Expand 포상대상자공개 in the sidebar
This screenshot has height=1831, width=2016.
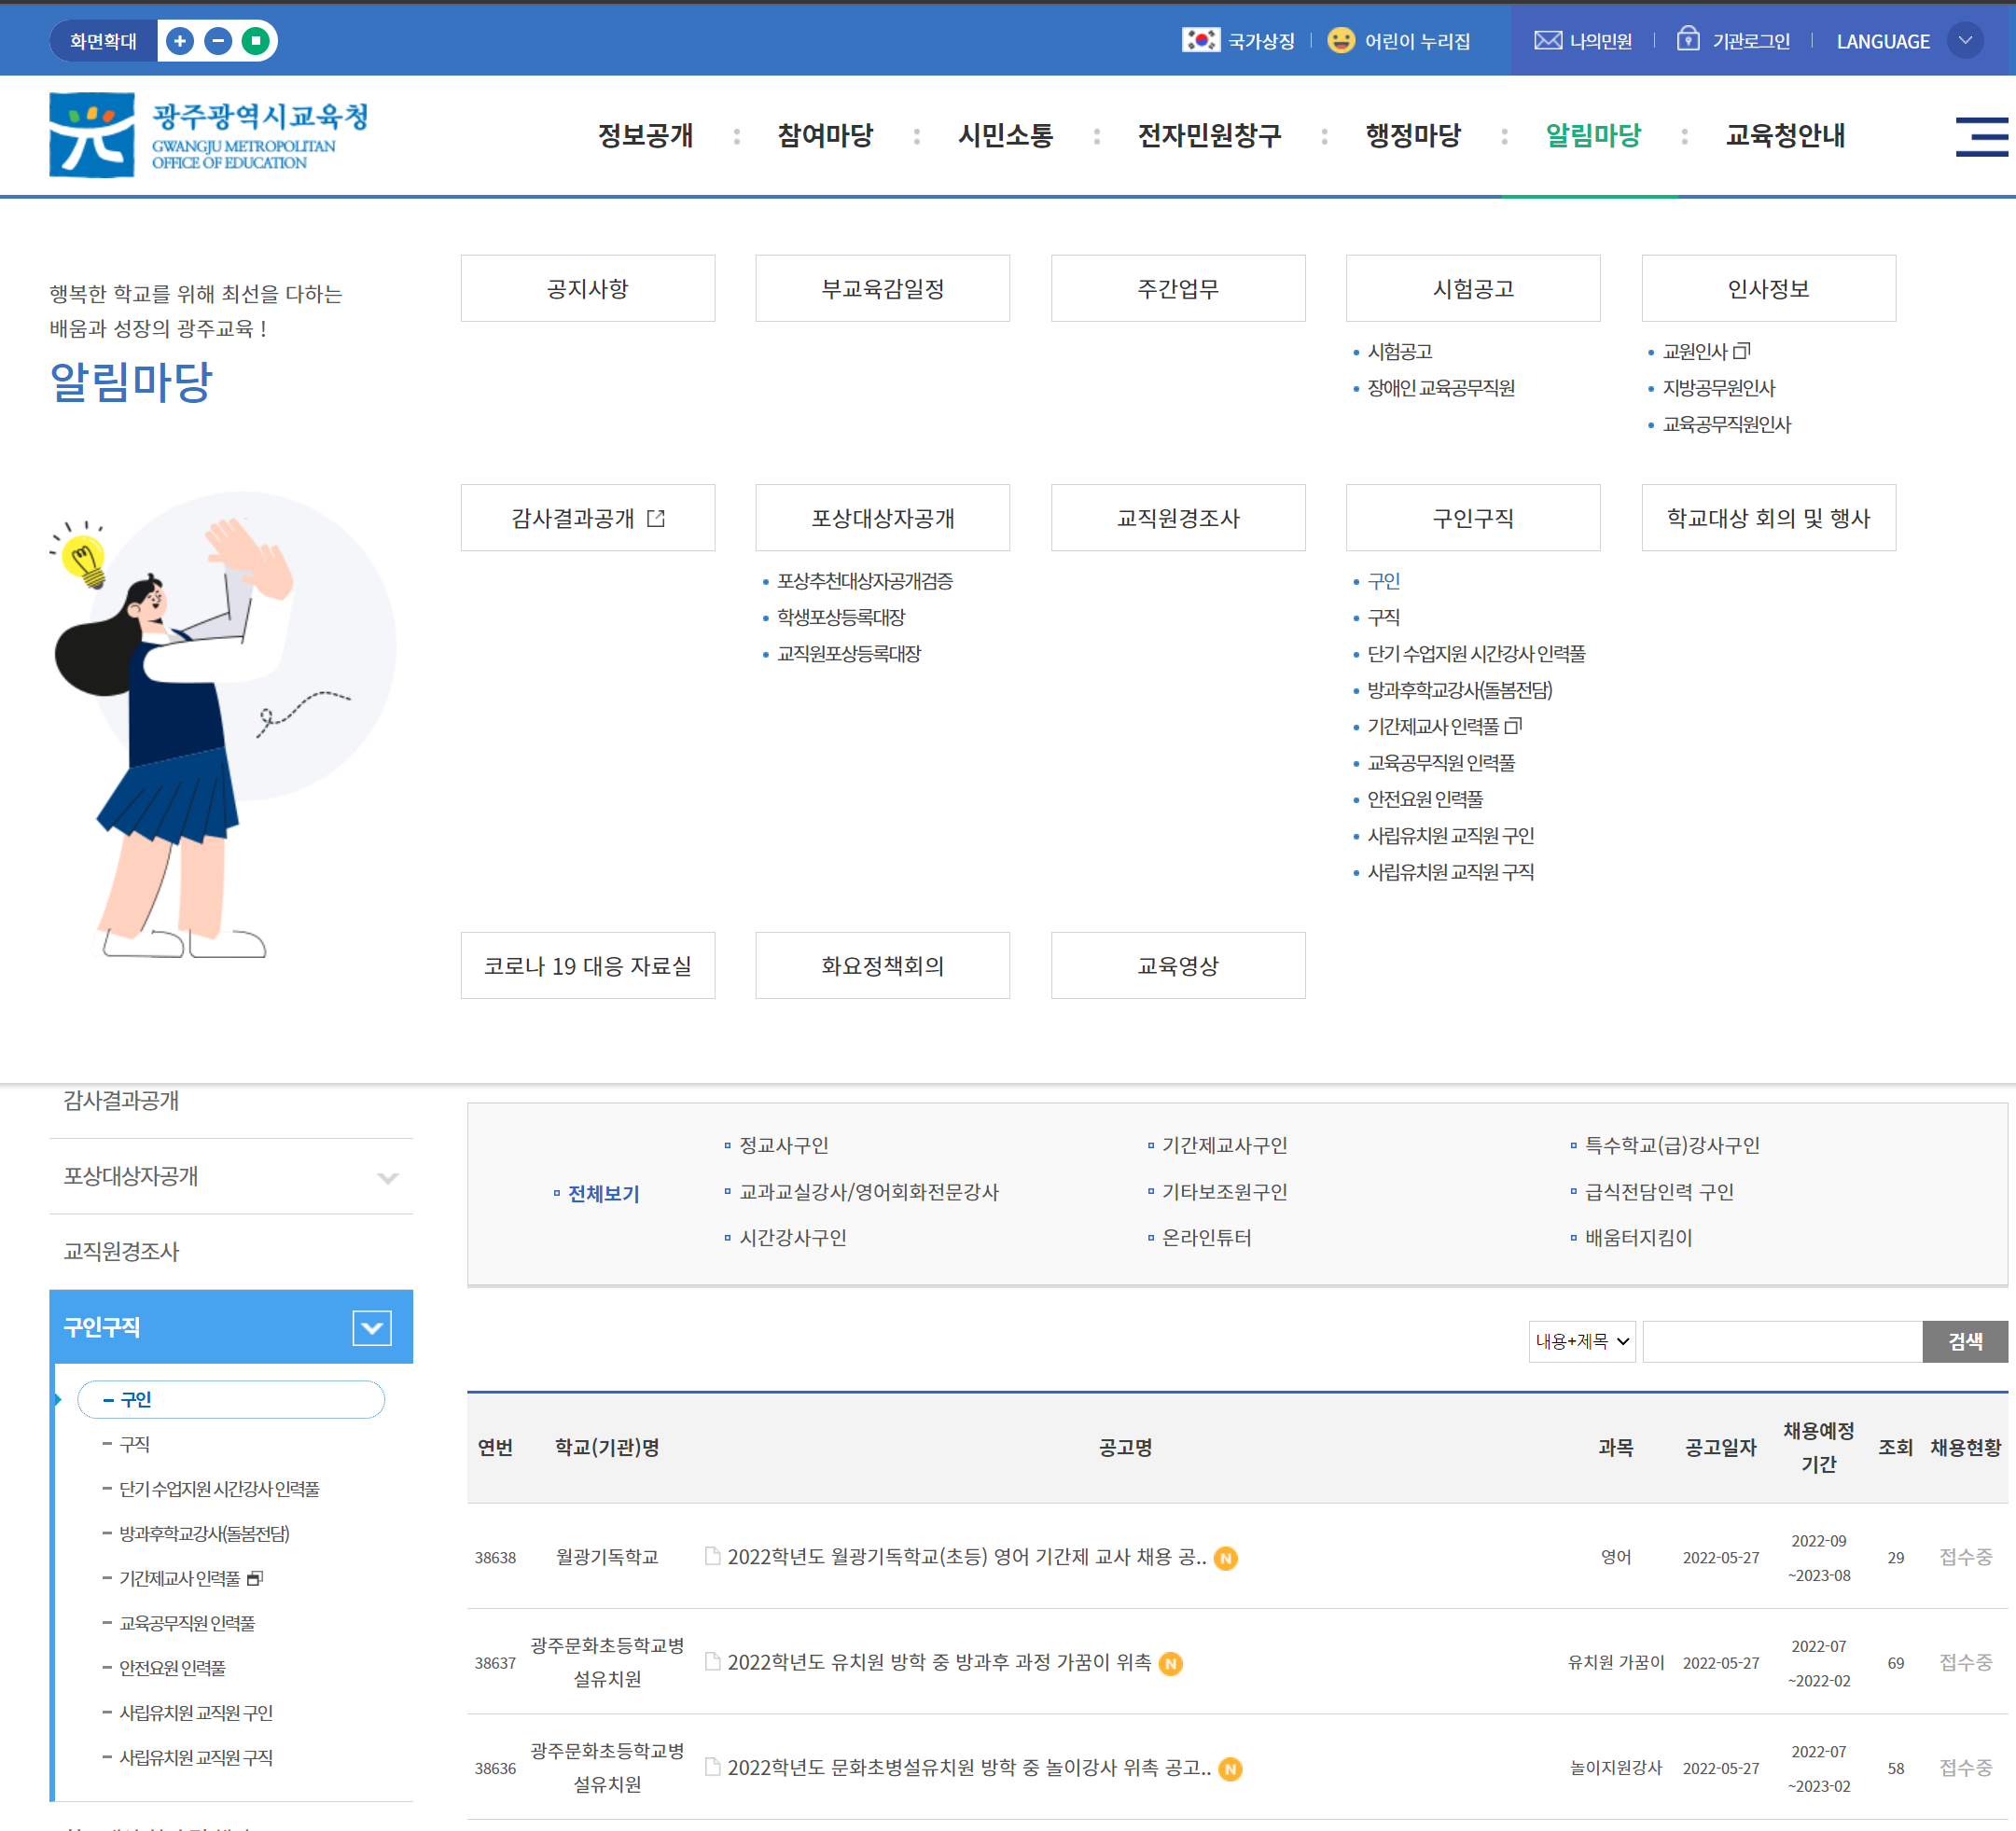388,1177
